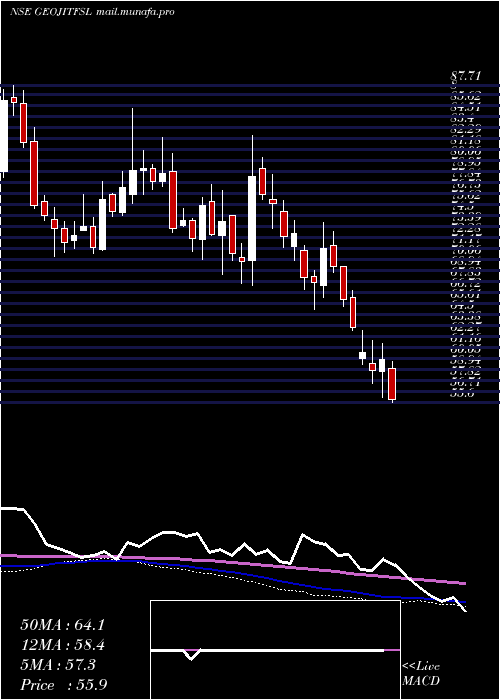The image size is (500, 700).
Task: Click the final rightmost red candlestick
Action: click(392, 383)
